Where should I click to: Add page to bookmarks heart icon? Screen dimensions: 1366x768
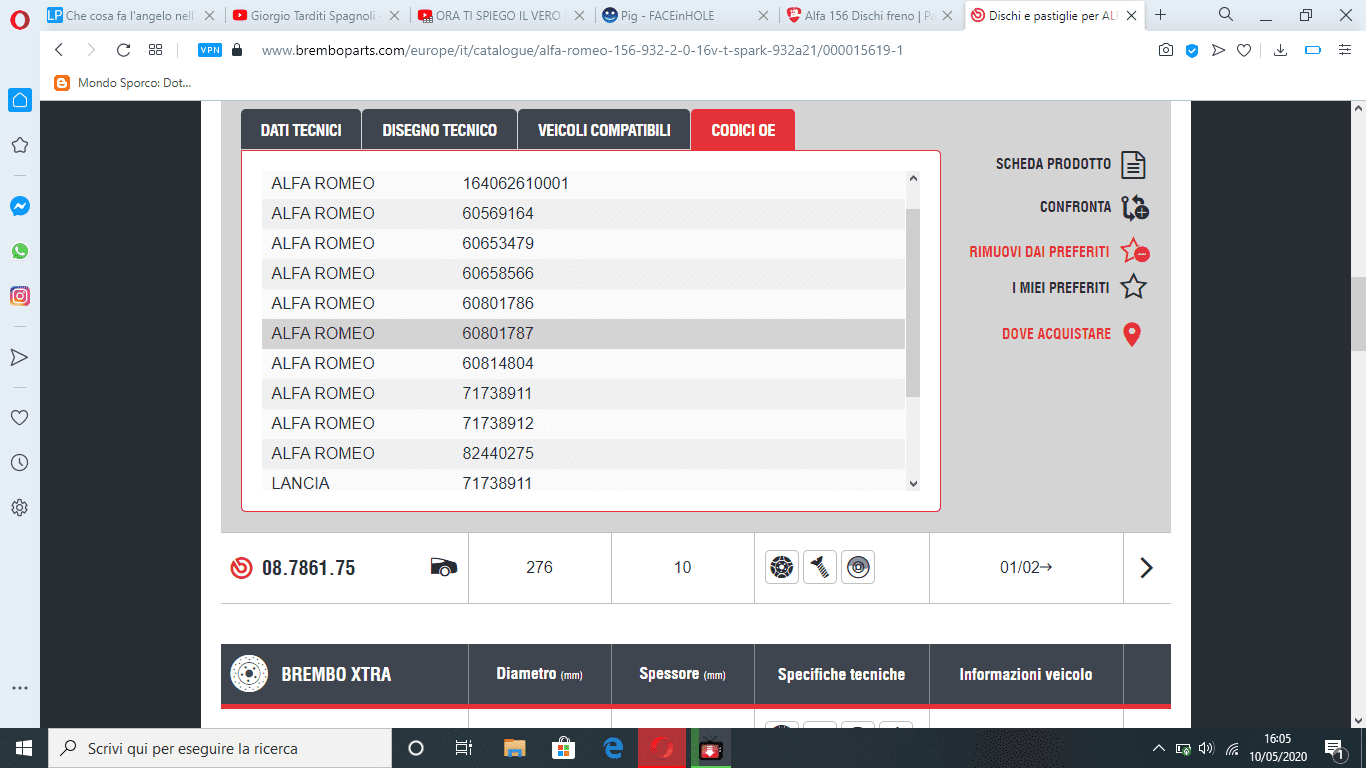pos(1244,50)
